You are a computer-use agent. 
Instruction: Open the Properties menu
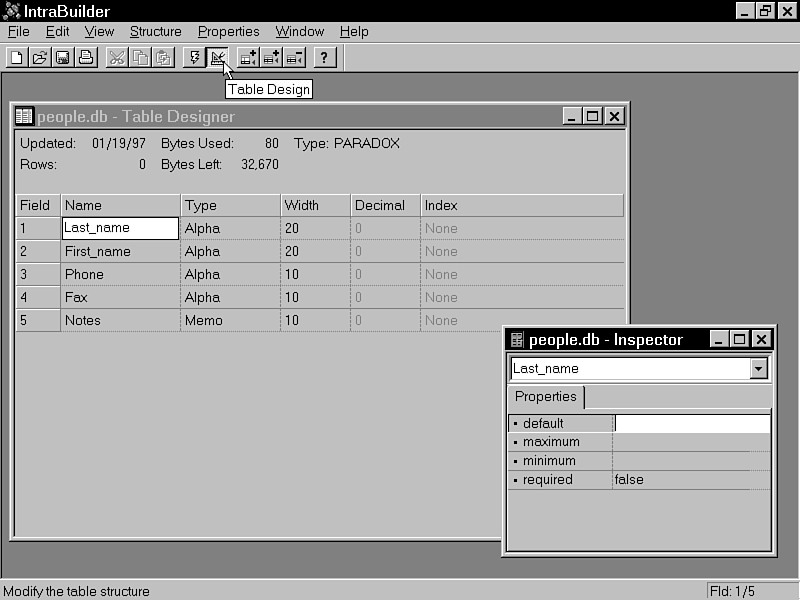coord(228,31)
